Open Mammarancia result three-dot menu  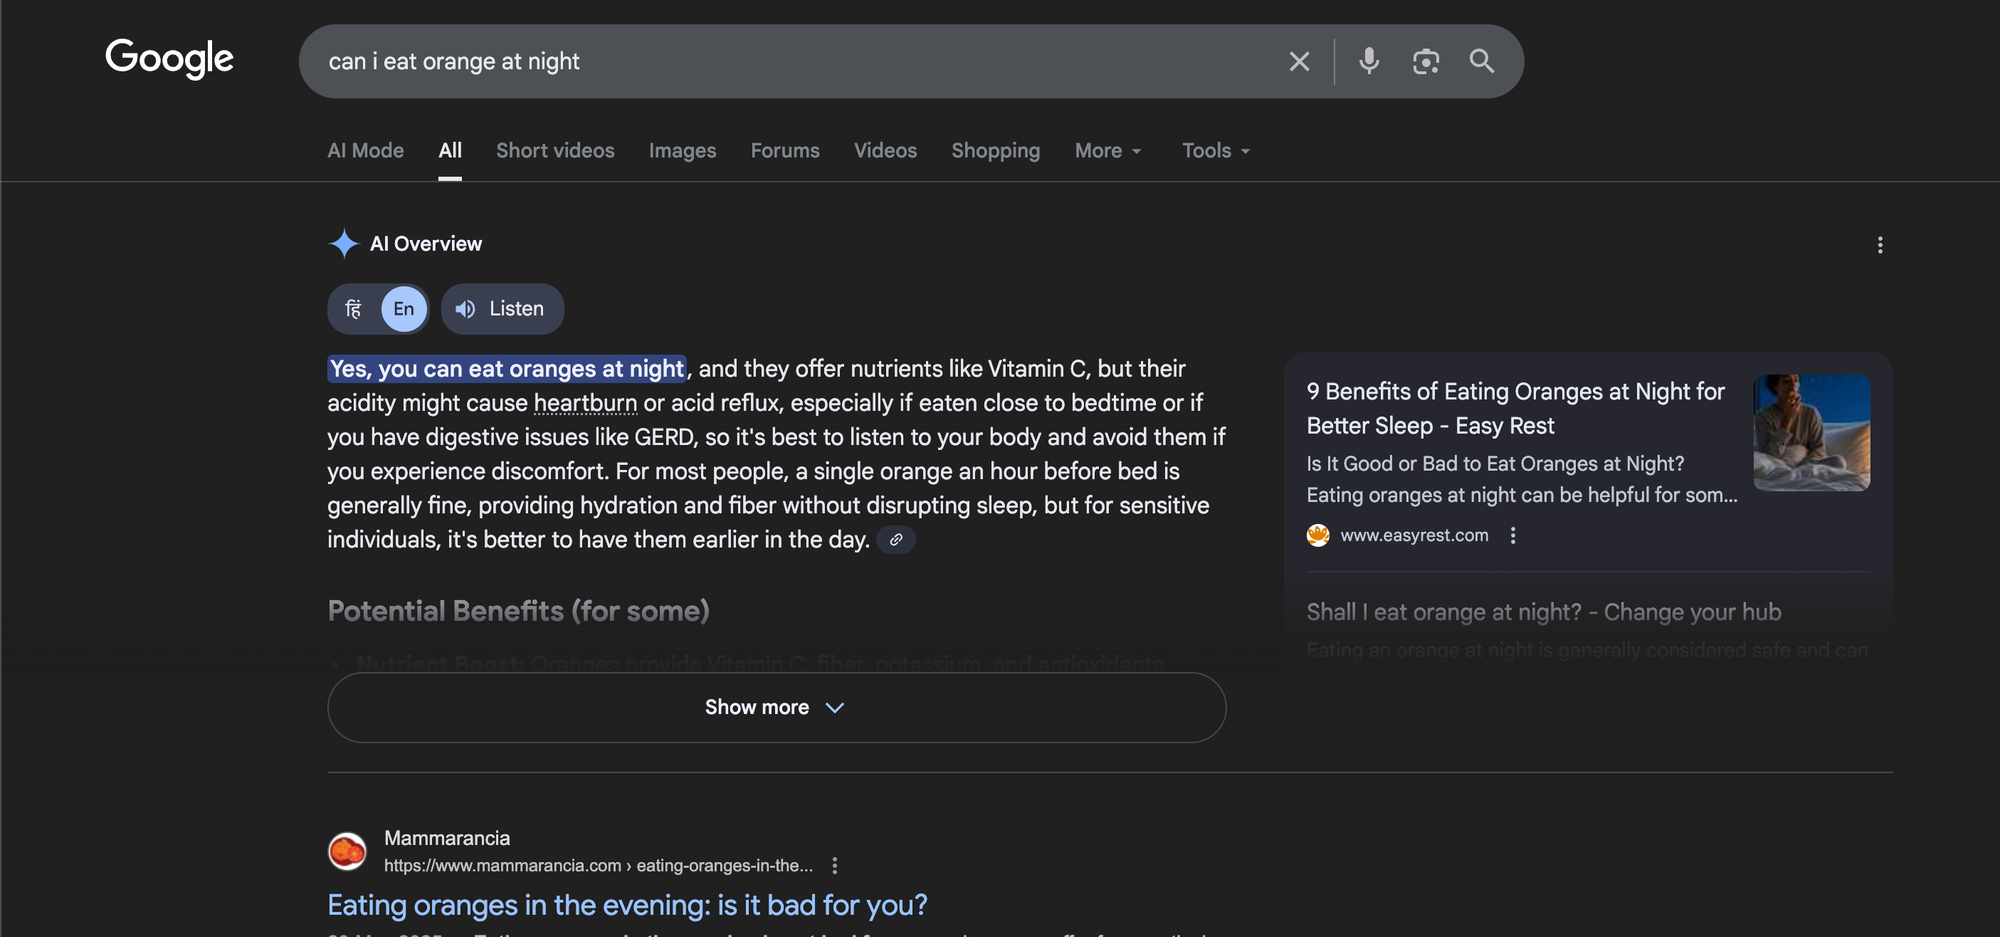[x=835, y=866]
